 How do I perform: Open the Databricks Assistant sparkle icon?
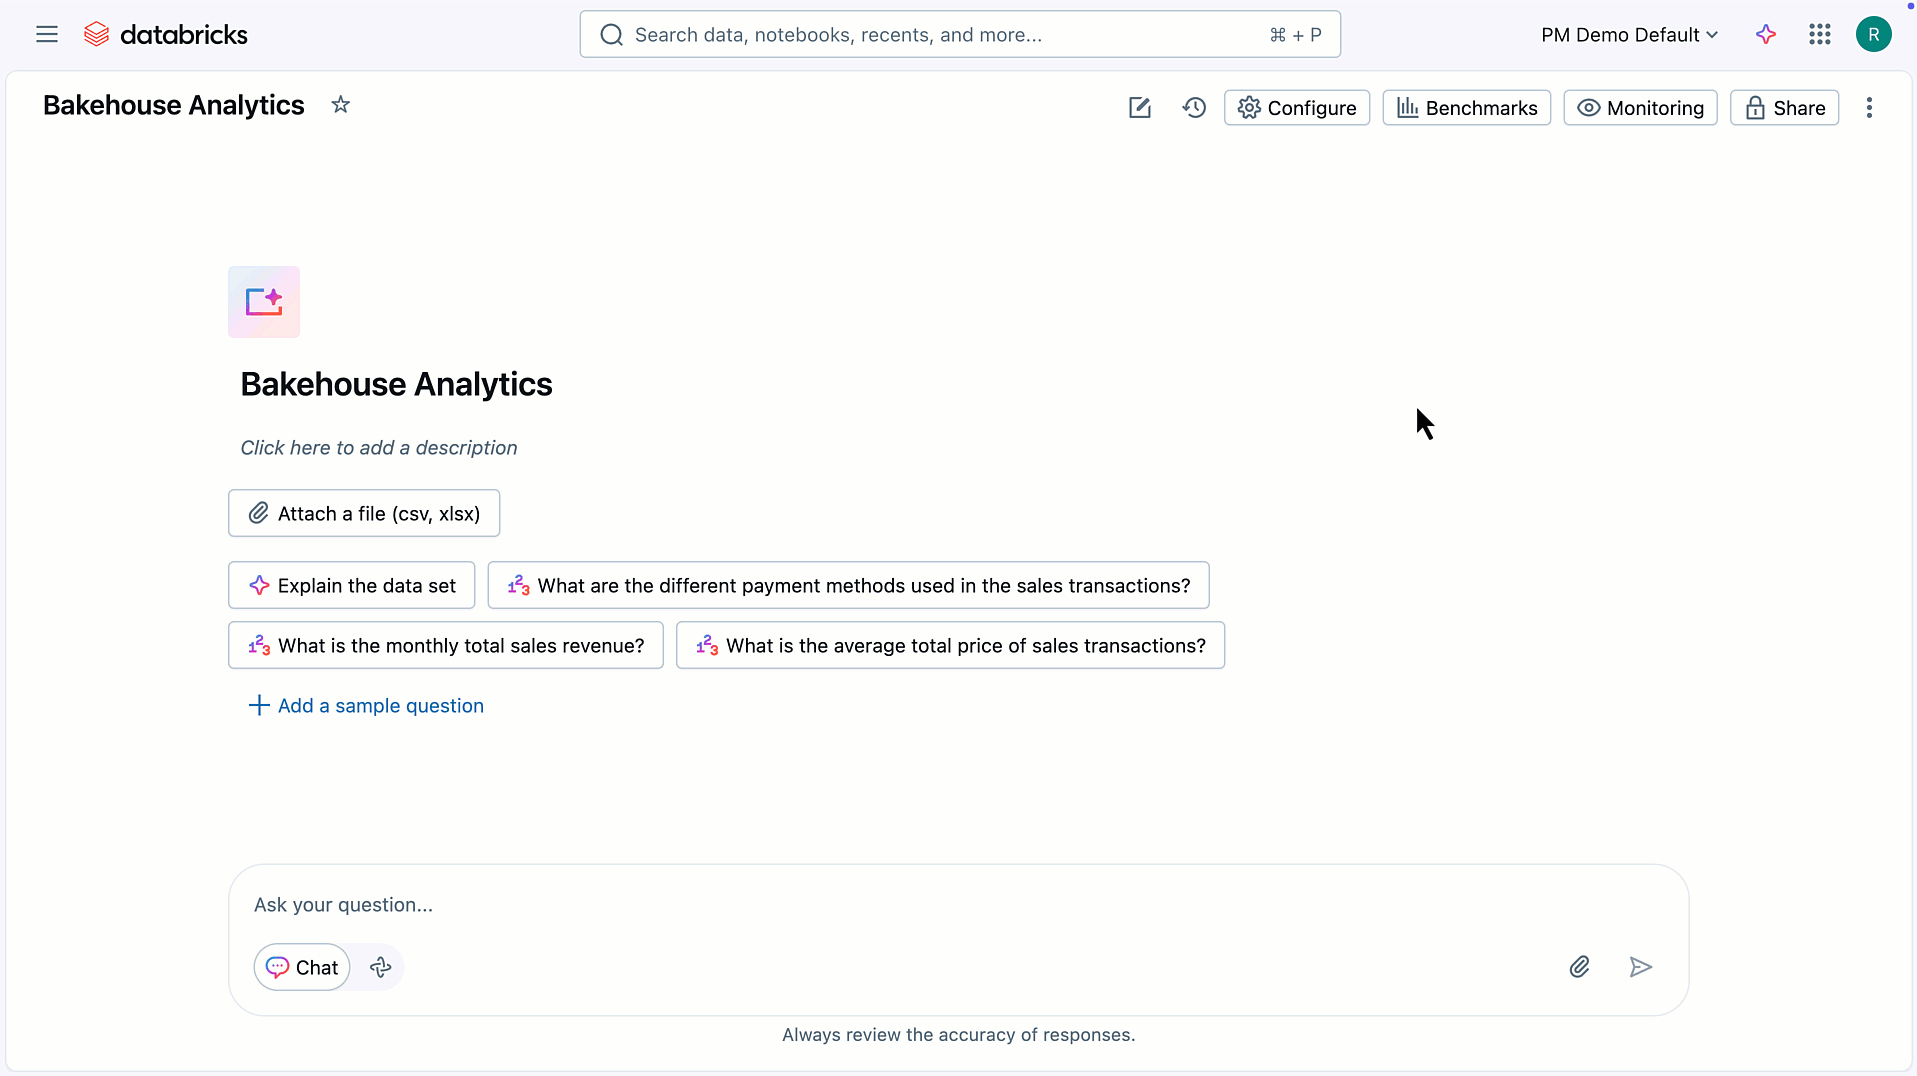(x=1766, y=35)
